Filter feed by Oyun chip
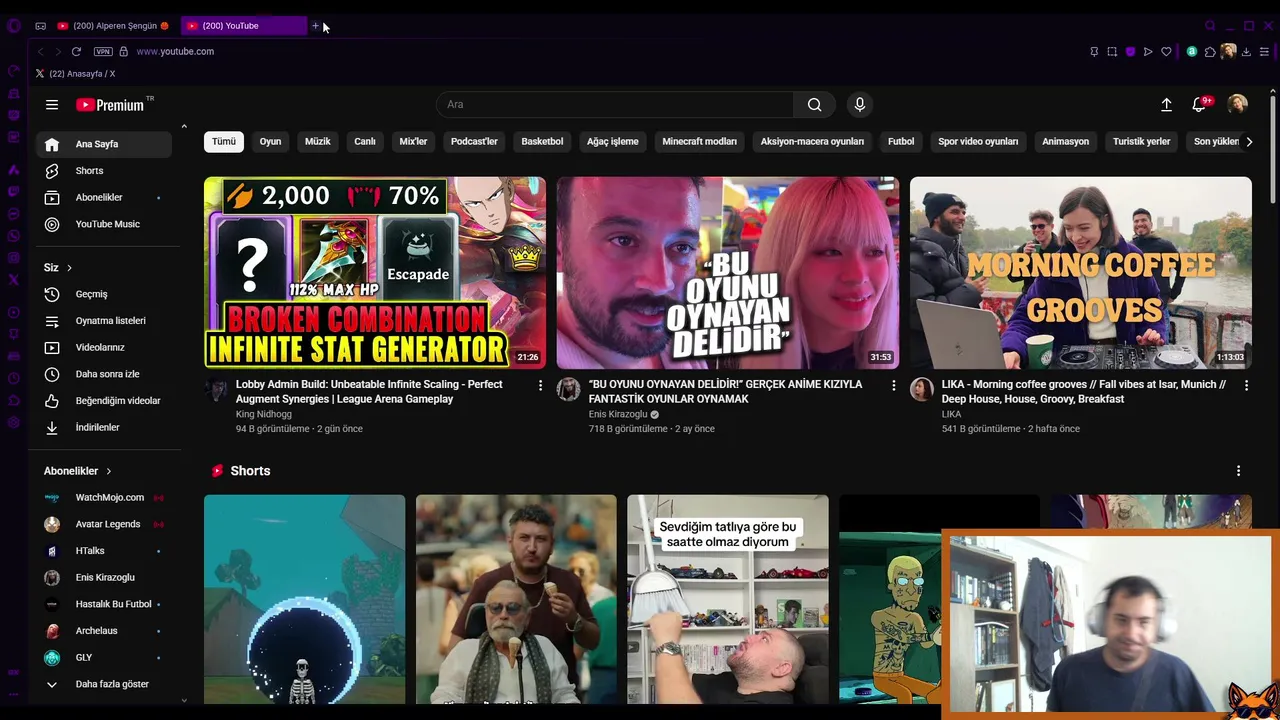The width and height of the screenshot is (1280, 720). coord(270,142)
